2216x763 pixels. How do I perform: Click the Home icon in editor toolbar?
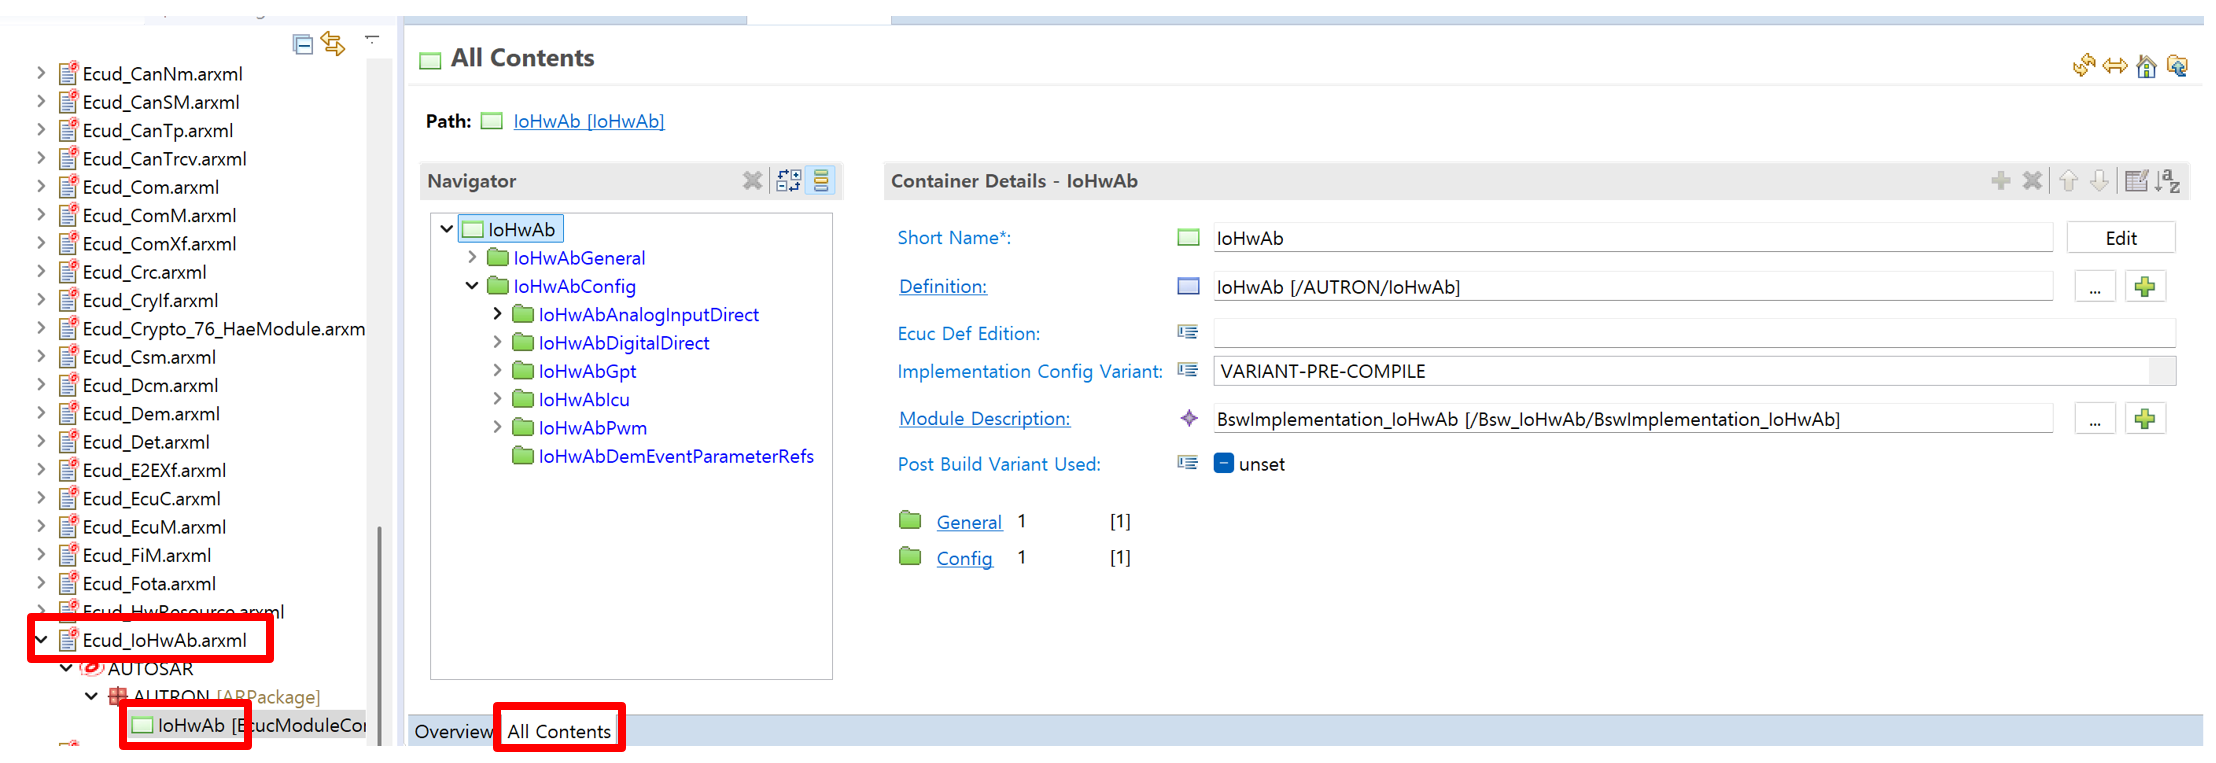pyautogui.click(x=2146, y=67)
